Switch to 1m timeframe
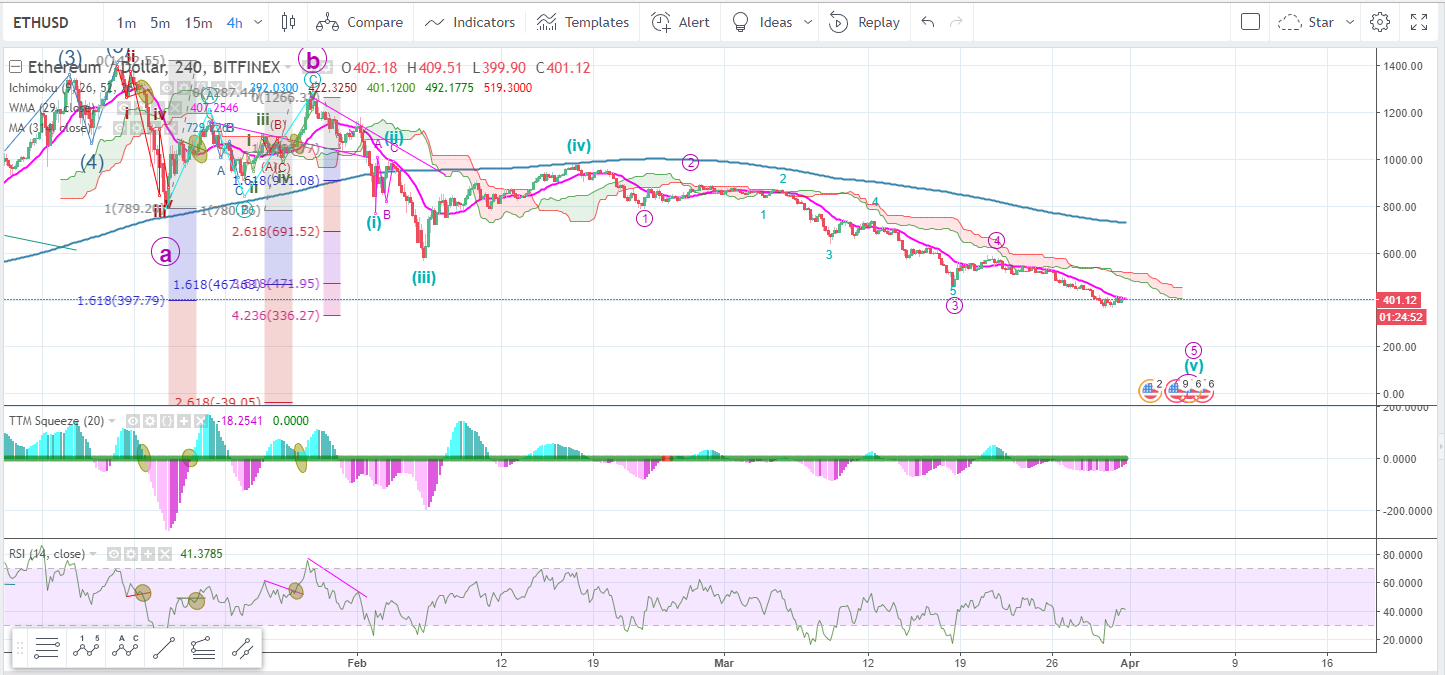 126,22
